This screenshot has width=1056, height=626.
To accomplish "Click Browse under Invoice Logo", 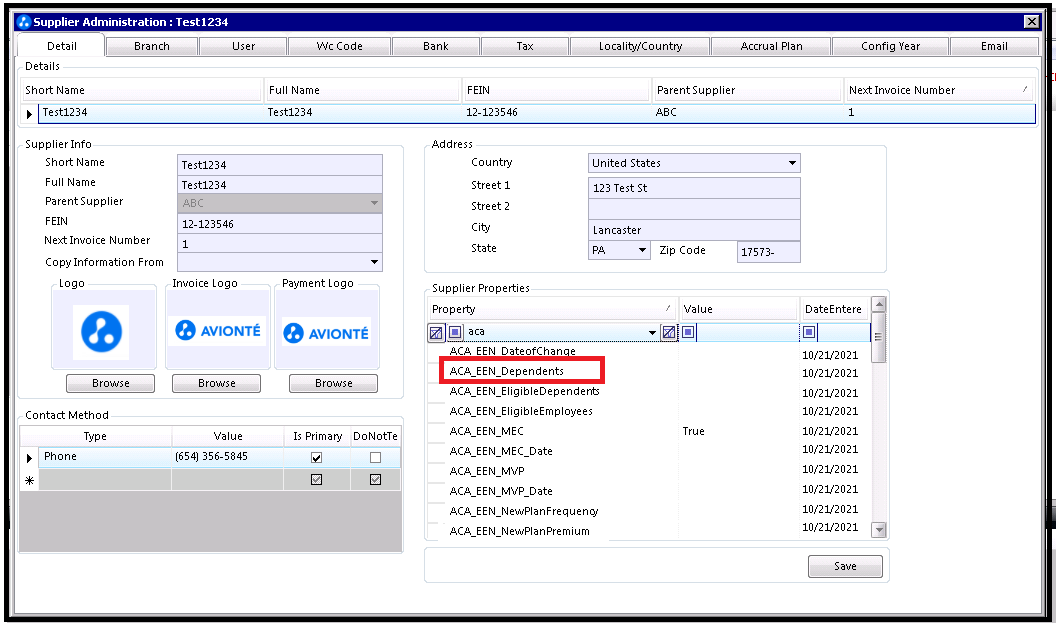I will click(x=216, y=383).
